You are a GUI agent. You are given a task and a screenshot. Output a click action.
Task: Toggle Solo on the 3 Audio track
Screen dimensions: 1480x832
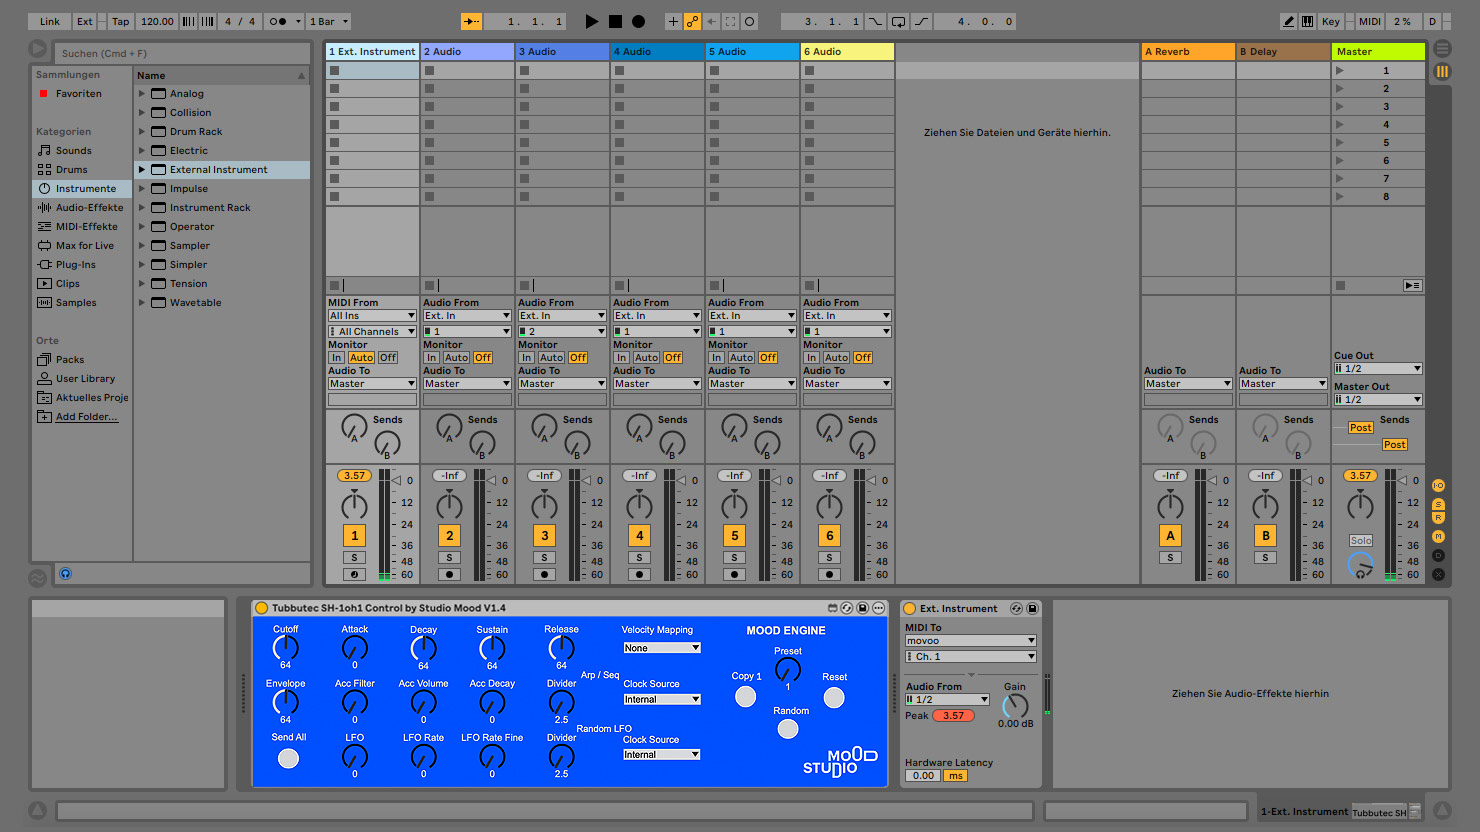click(x=544, y=556)
